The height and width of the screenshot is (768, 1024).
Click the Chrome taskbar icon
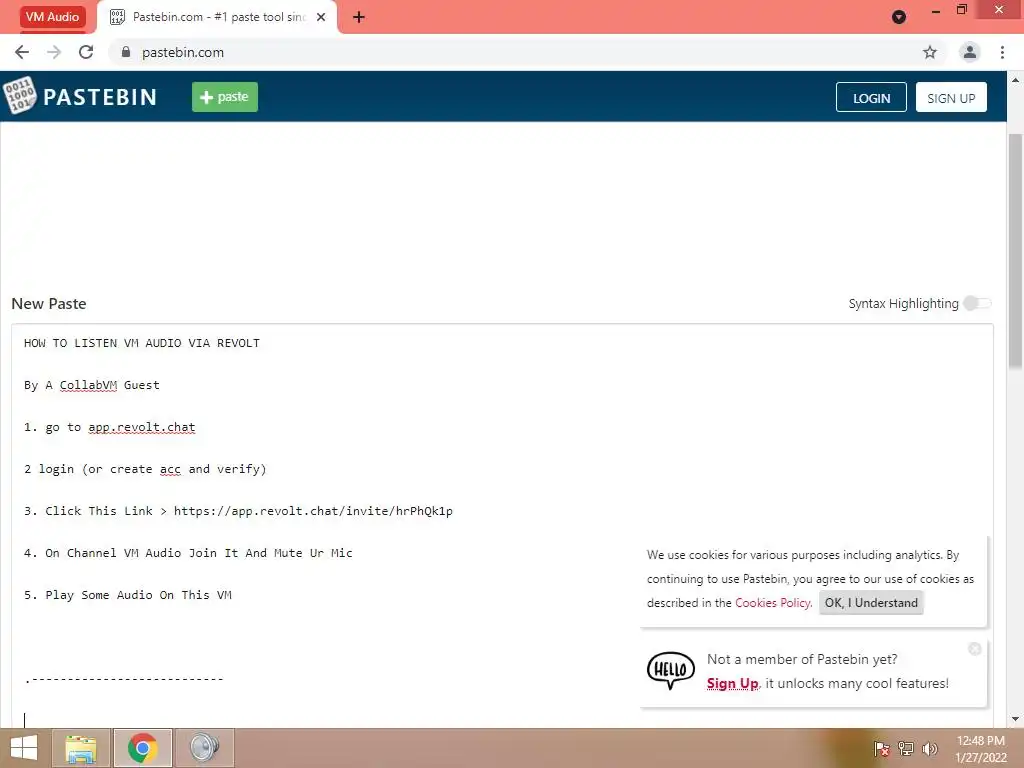[x=142, y=748]
